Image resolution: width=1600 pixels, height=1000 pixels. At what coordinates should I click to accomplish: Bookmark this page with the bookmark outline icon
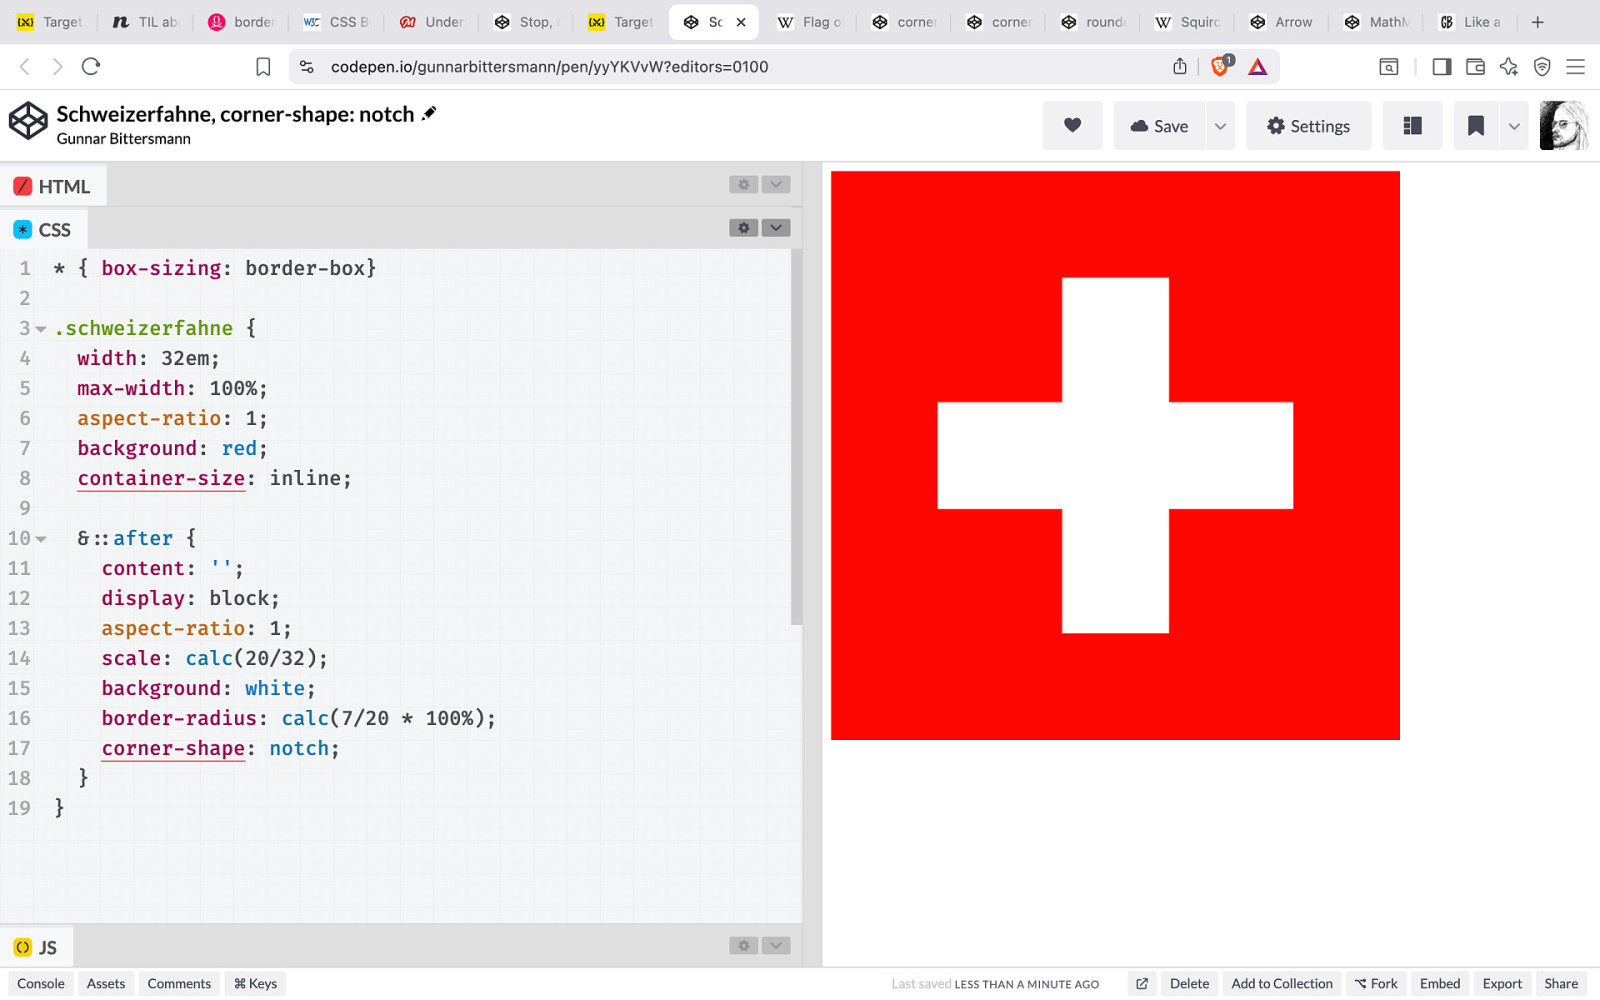click(x=263, y=67)
